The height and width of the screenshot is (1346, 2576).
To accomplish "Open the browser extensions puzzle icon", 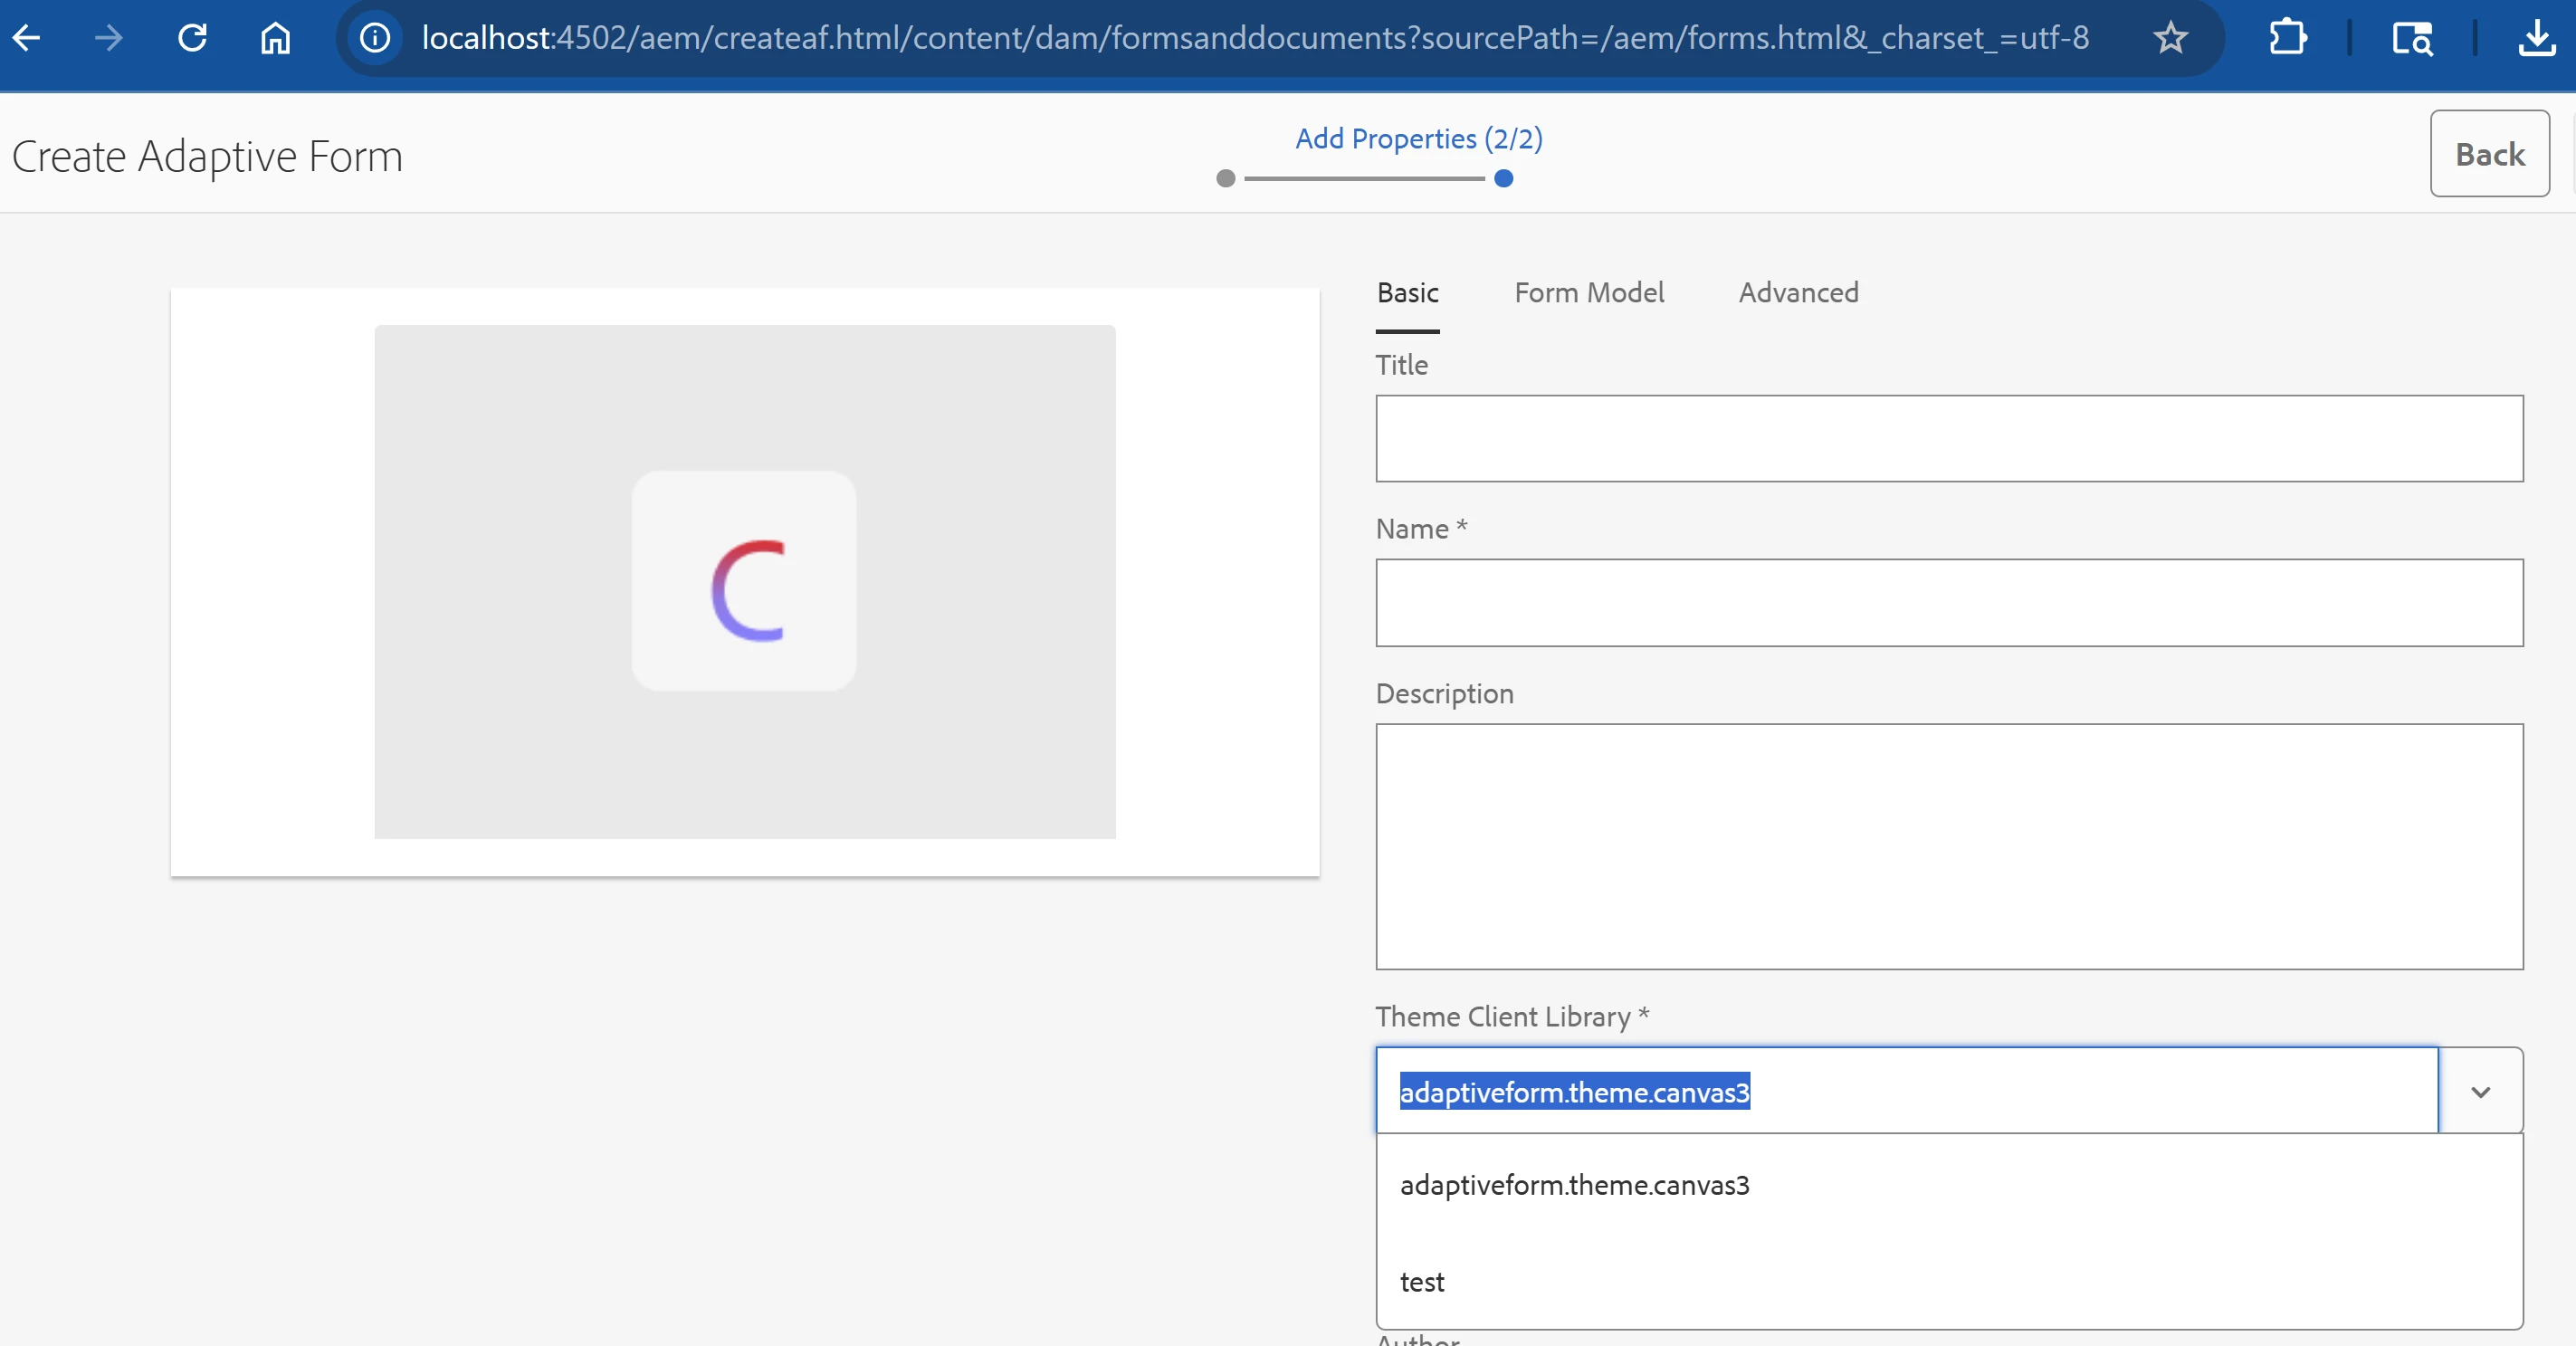I will click(2287, 38).
